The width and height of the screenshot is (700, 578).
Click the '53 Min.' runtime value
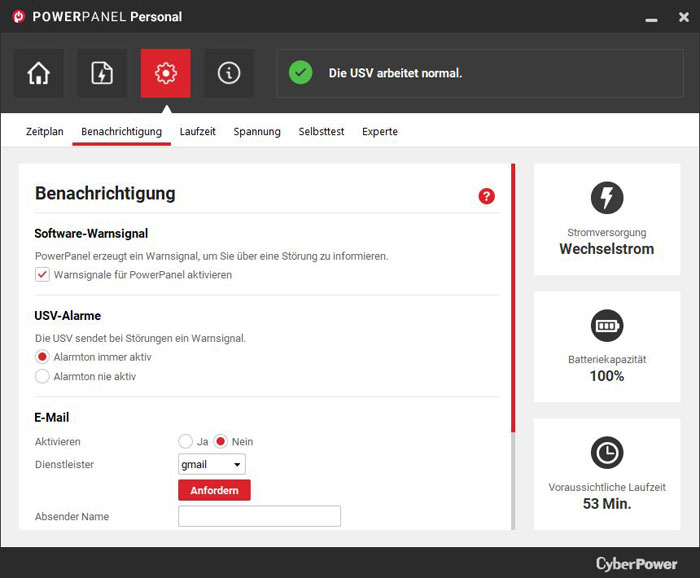click(x=607, y=503)
